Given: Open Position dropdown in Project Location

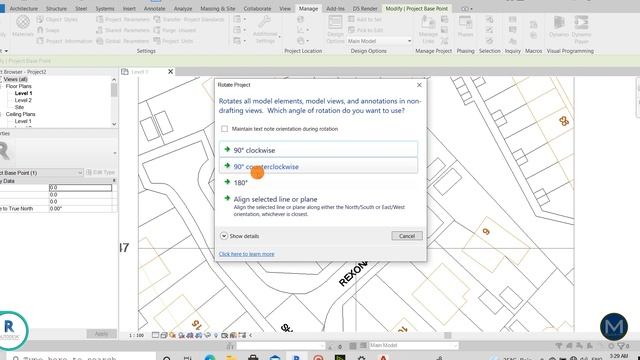Looking at the screenshot, I should pos(302,41).
